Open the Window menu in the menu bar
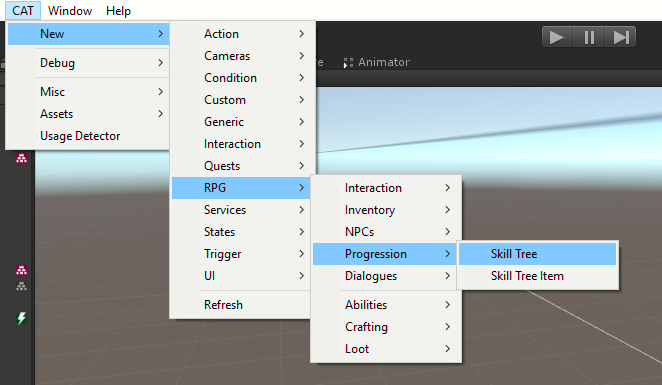Screen dimensions: 662x385 [70, 11]
